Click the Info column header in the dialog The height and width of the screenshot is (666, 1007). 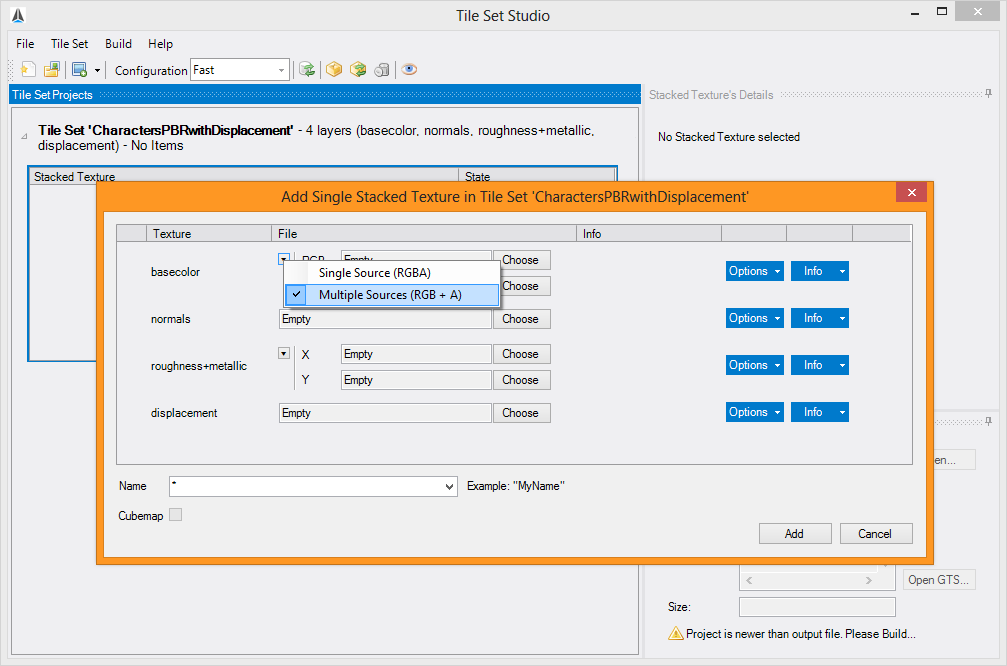649,233
